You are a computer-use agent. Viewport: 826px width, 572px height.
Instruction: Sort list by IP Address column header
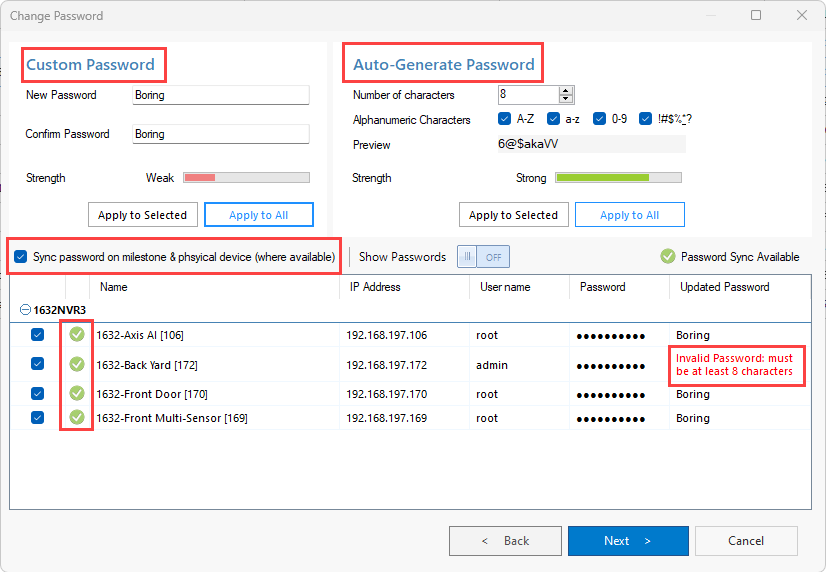375,287
